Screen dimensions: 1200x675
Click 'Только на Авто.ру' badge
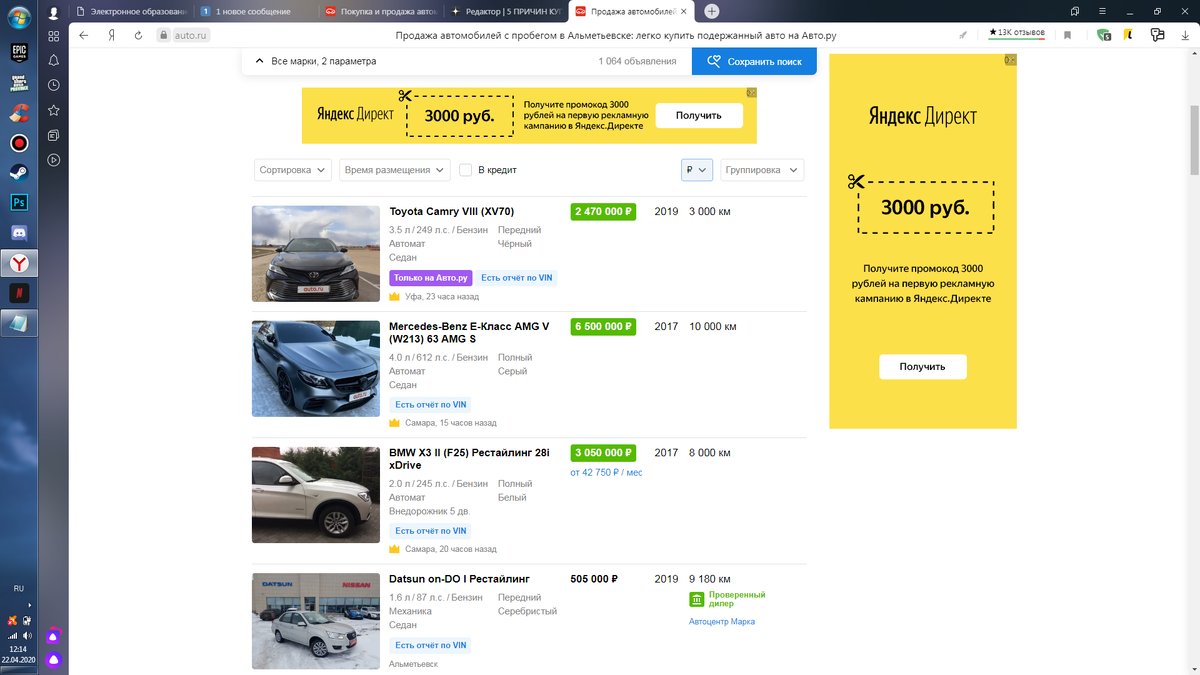click(430, 278)
